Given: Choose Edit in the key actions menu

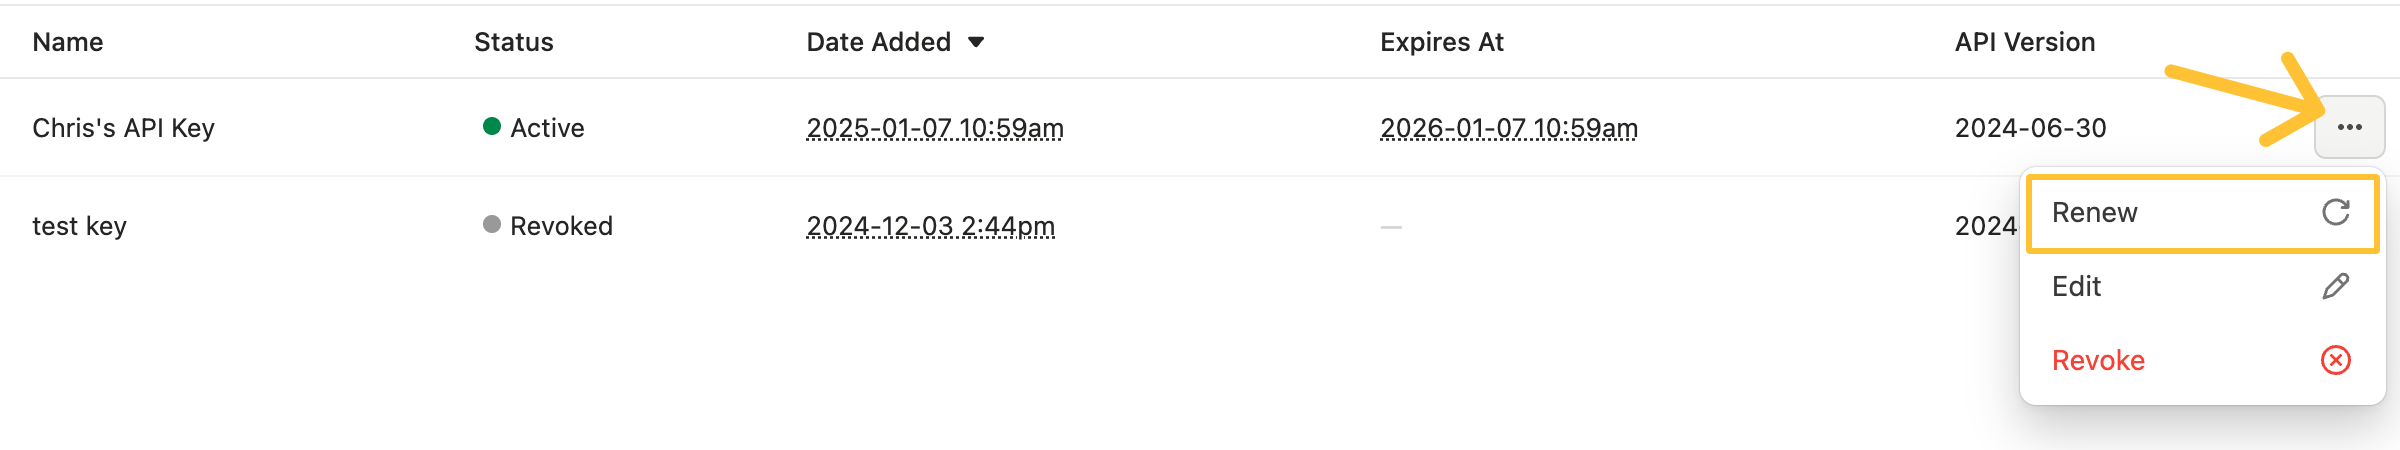Looking at the screenshot, I should 2077,287.
